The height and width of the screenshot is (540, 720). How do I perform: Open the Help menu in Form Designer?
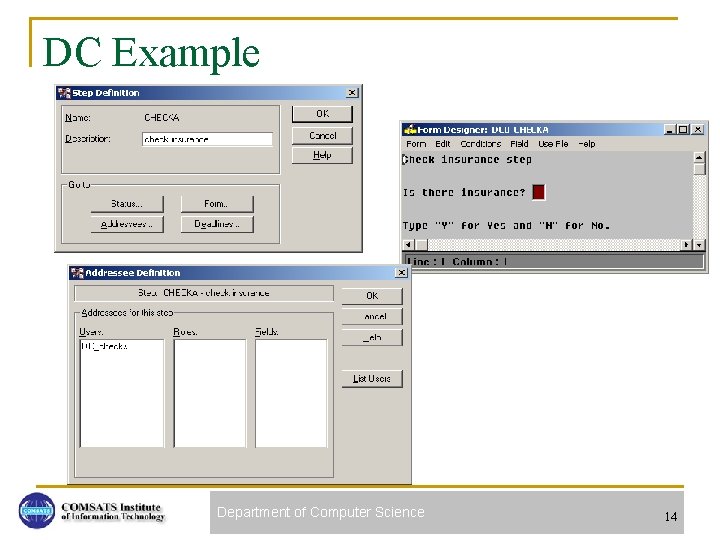587,144
